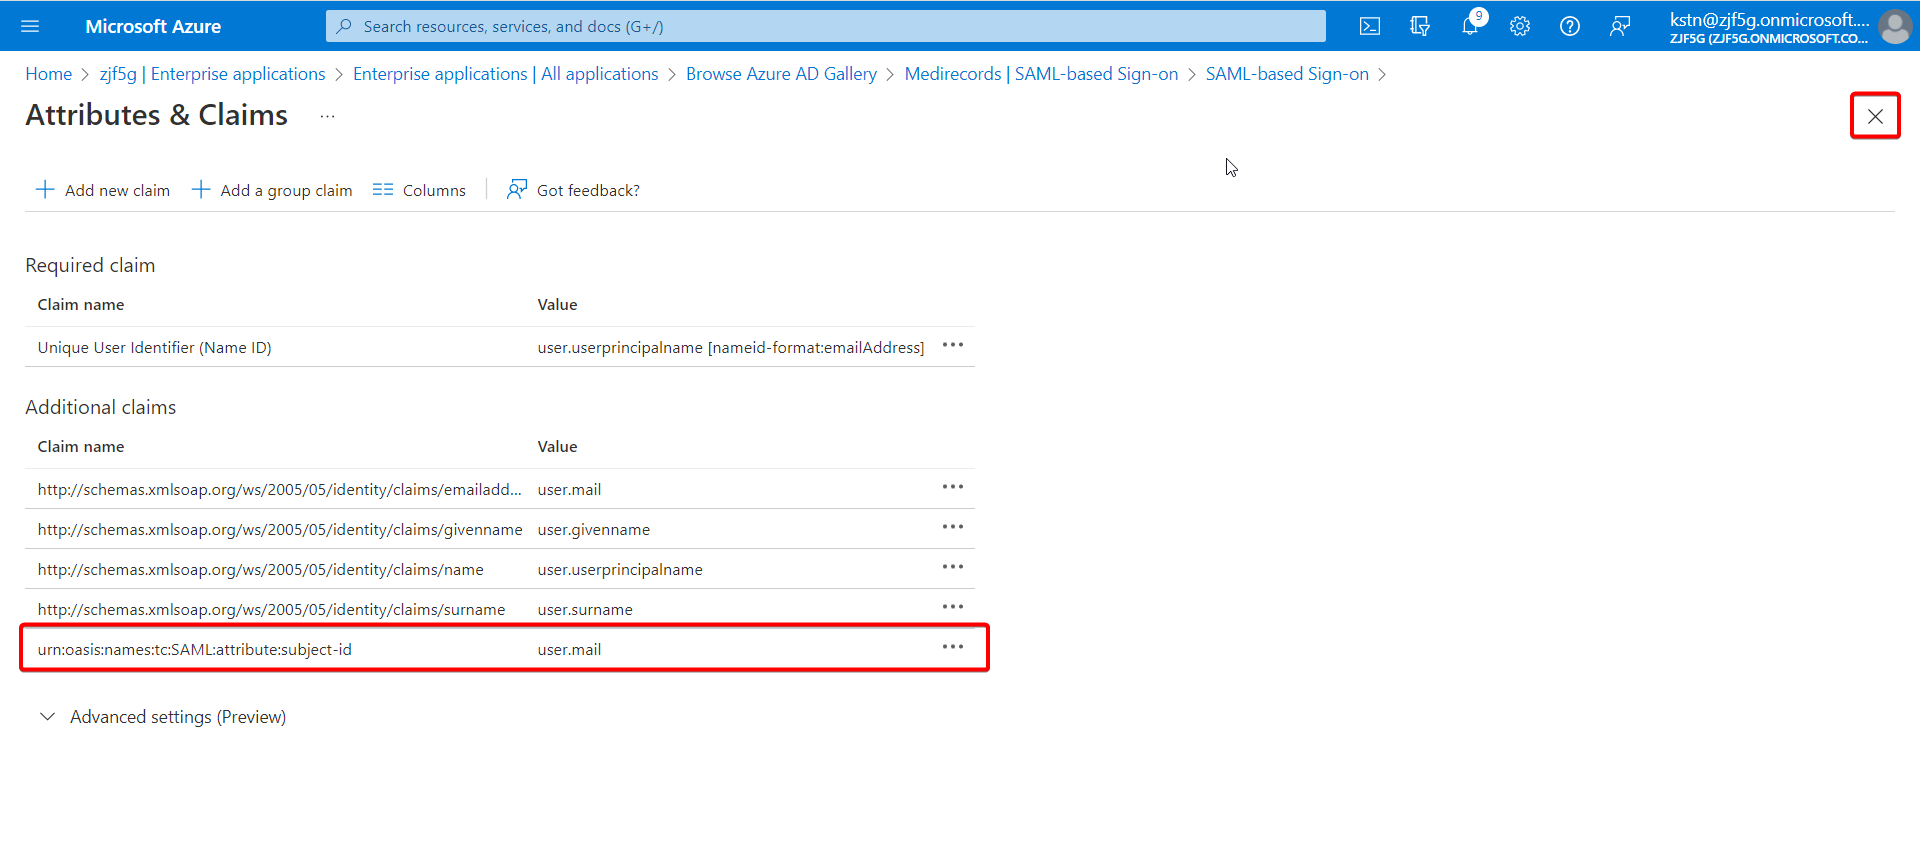Open the account avatar menu
Viewport: 1920px width, 867px height.
1894,27
